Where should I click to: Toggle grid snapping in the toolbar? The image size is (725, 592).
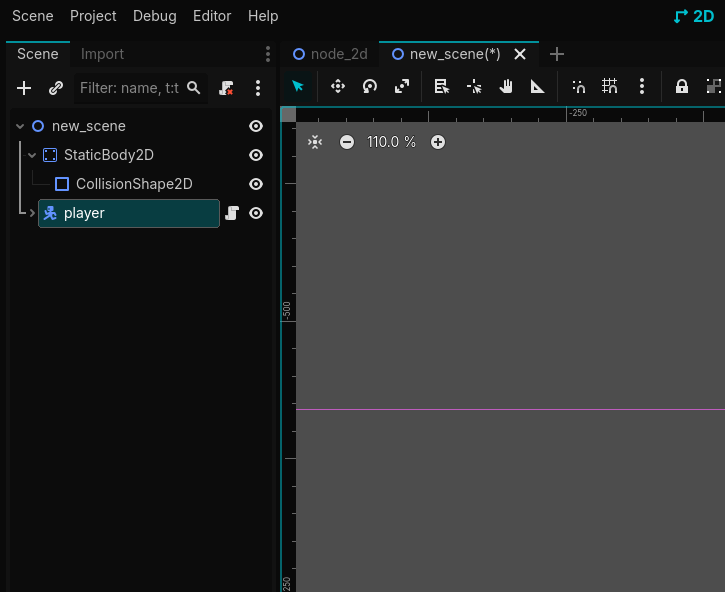click(610, 87)
